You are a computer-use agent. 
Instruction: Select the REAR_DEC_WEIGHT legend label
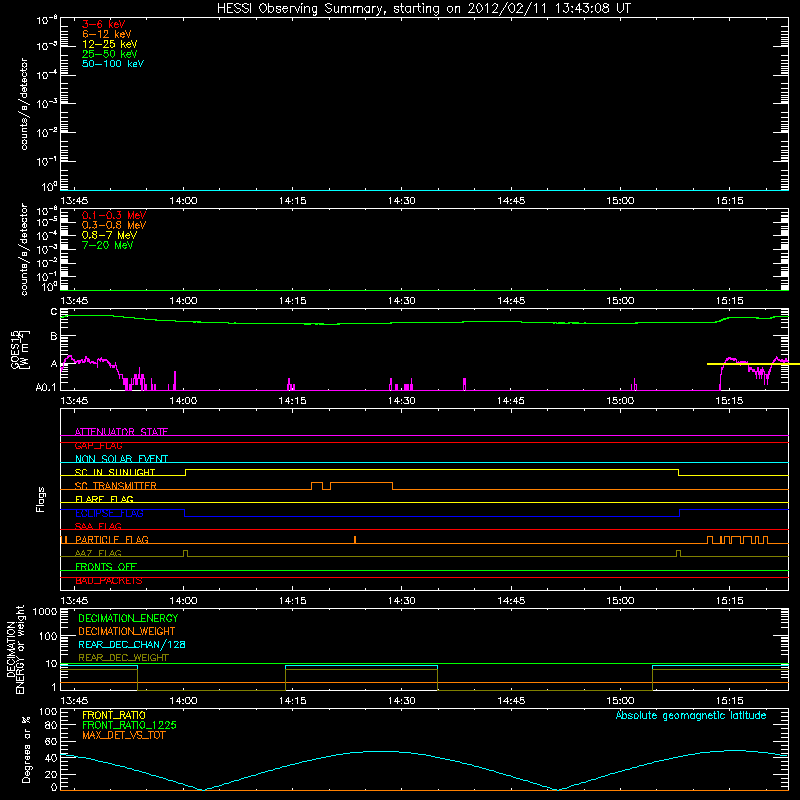point(123,658)
